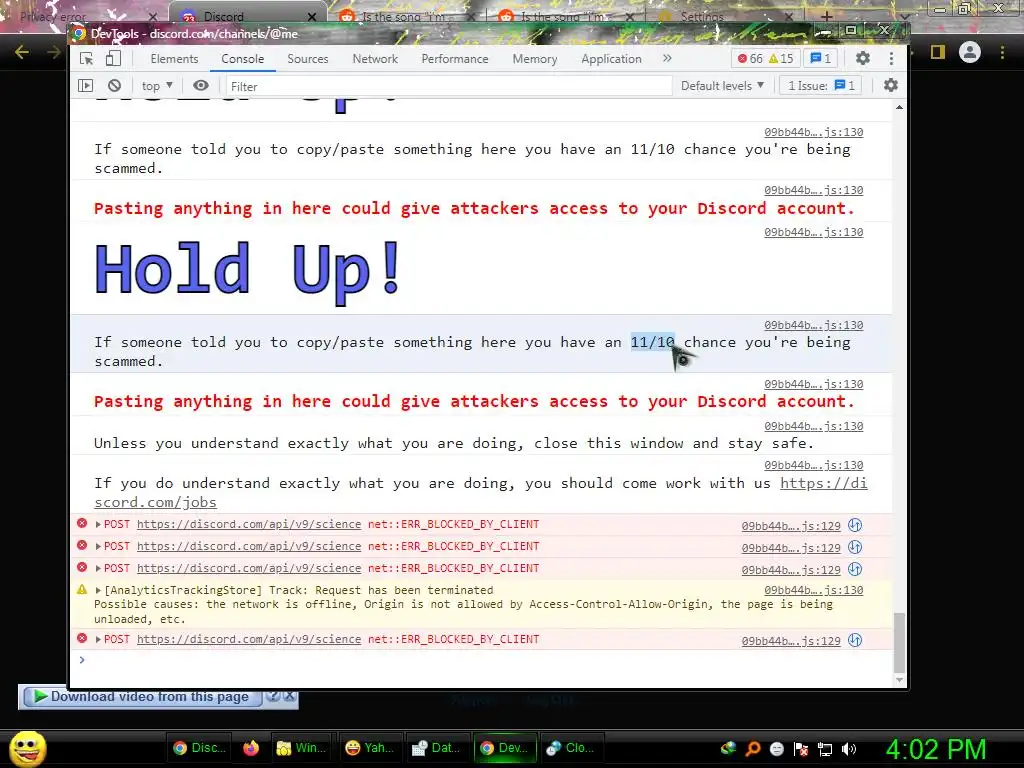The width and height of the screenshot is (1024, 768).
Task: Click network request icon on last POST error
Action: click(x=855, y=640)
